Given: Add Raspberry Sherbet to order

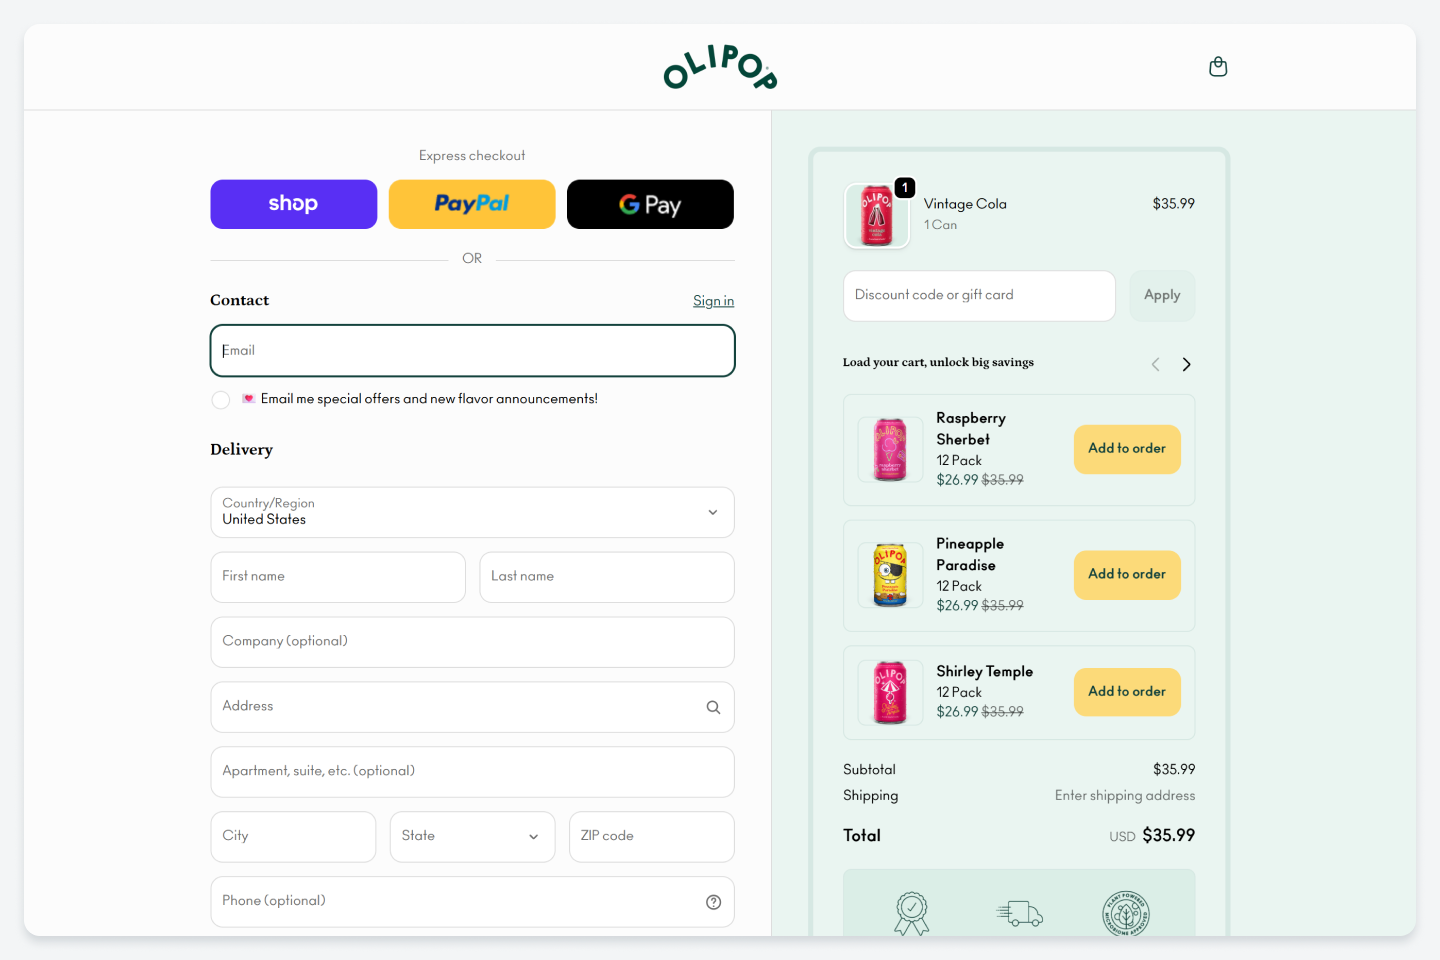Looking at the screenshot, I should [x=1127, y=449].
